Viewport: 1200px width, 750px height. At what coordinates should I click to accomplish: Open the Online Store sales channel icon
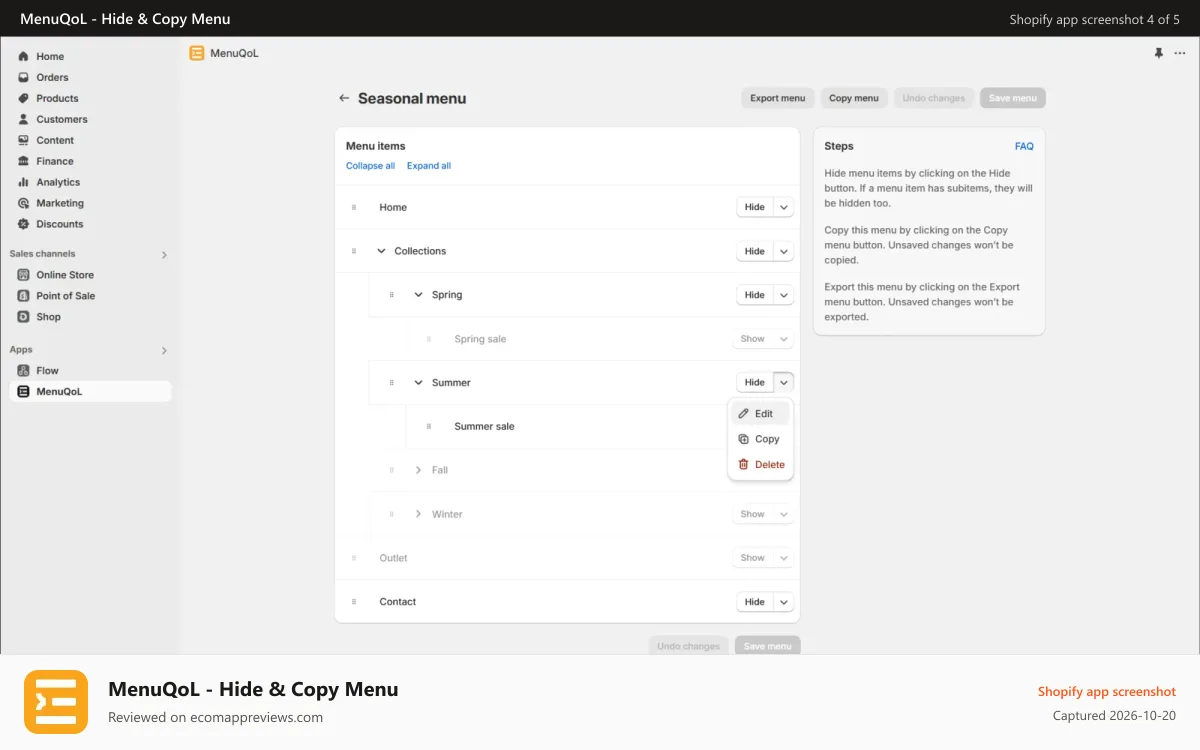click(x=23, y=275)
